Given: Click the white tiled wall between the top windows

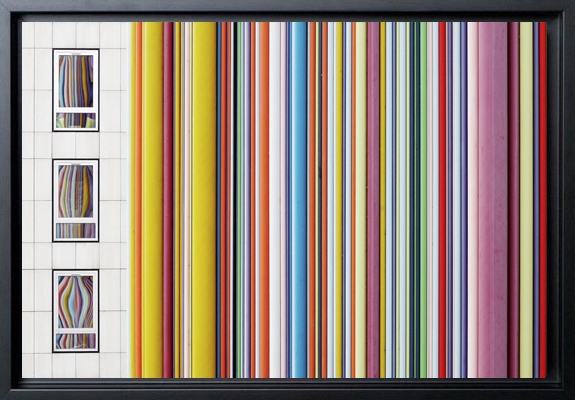Looking at the screenshot, I should [76, 145].
